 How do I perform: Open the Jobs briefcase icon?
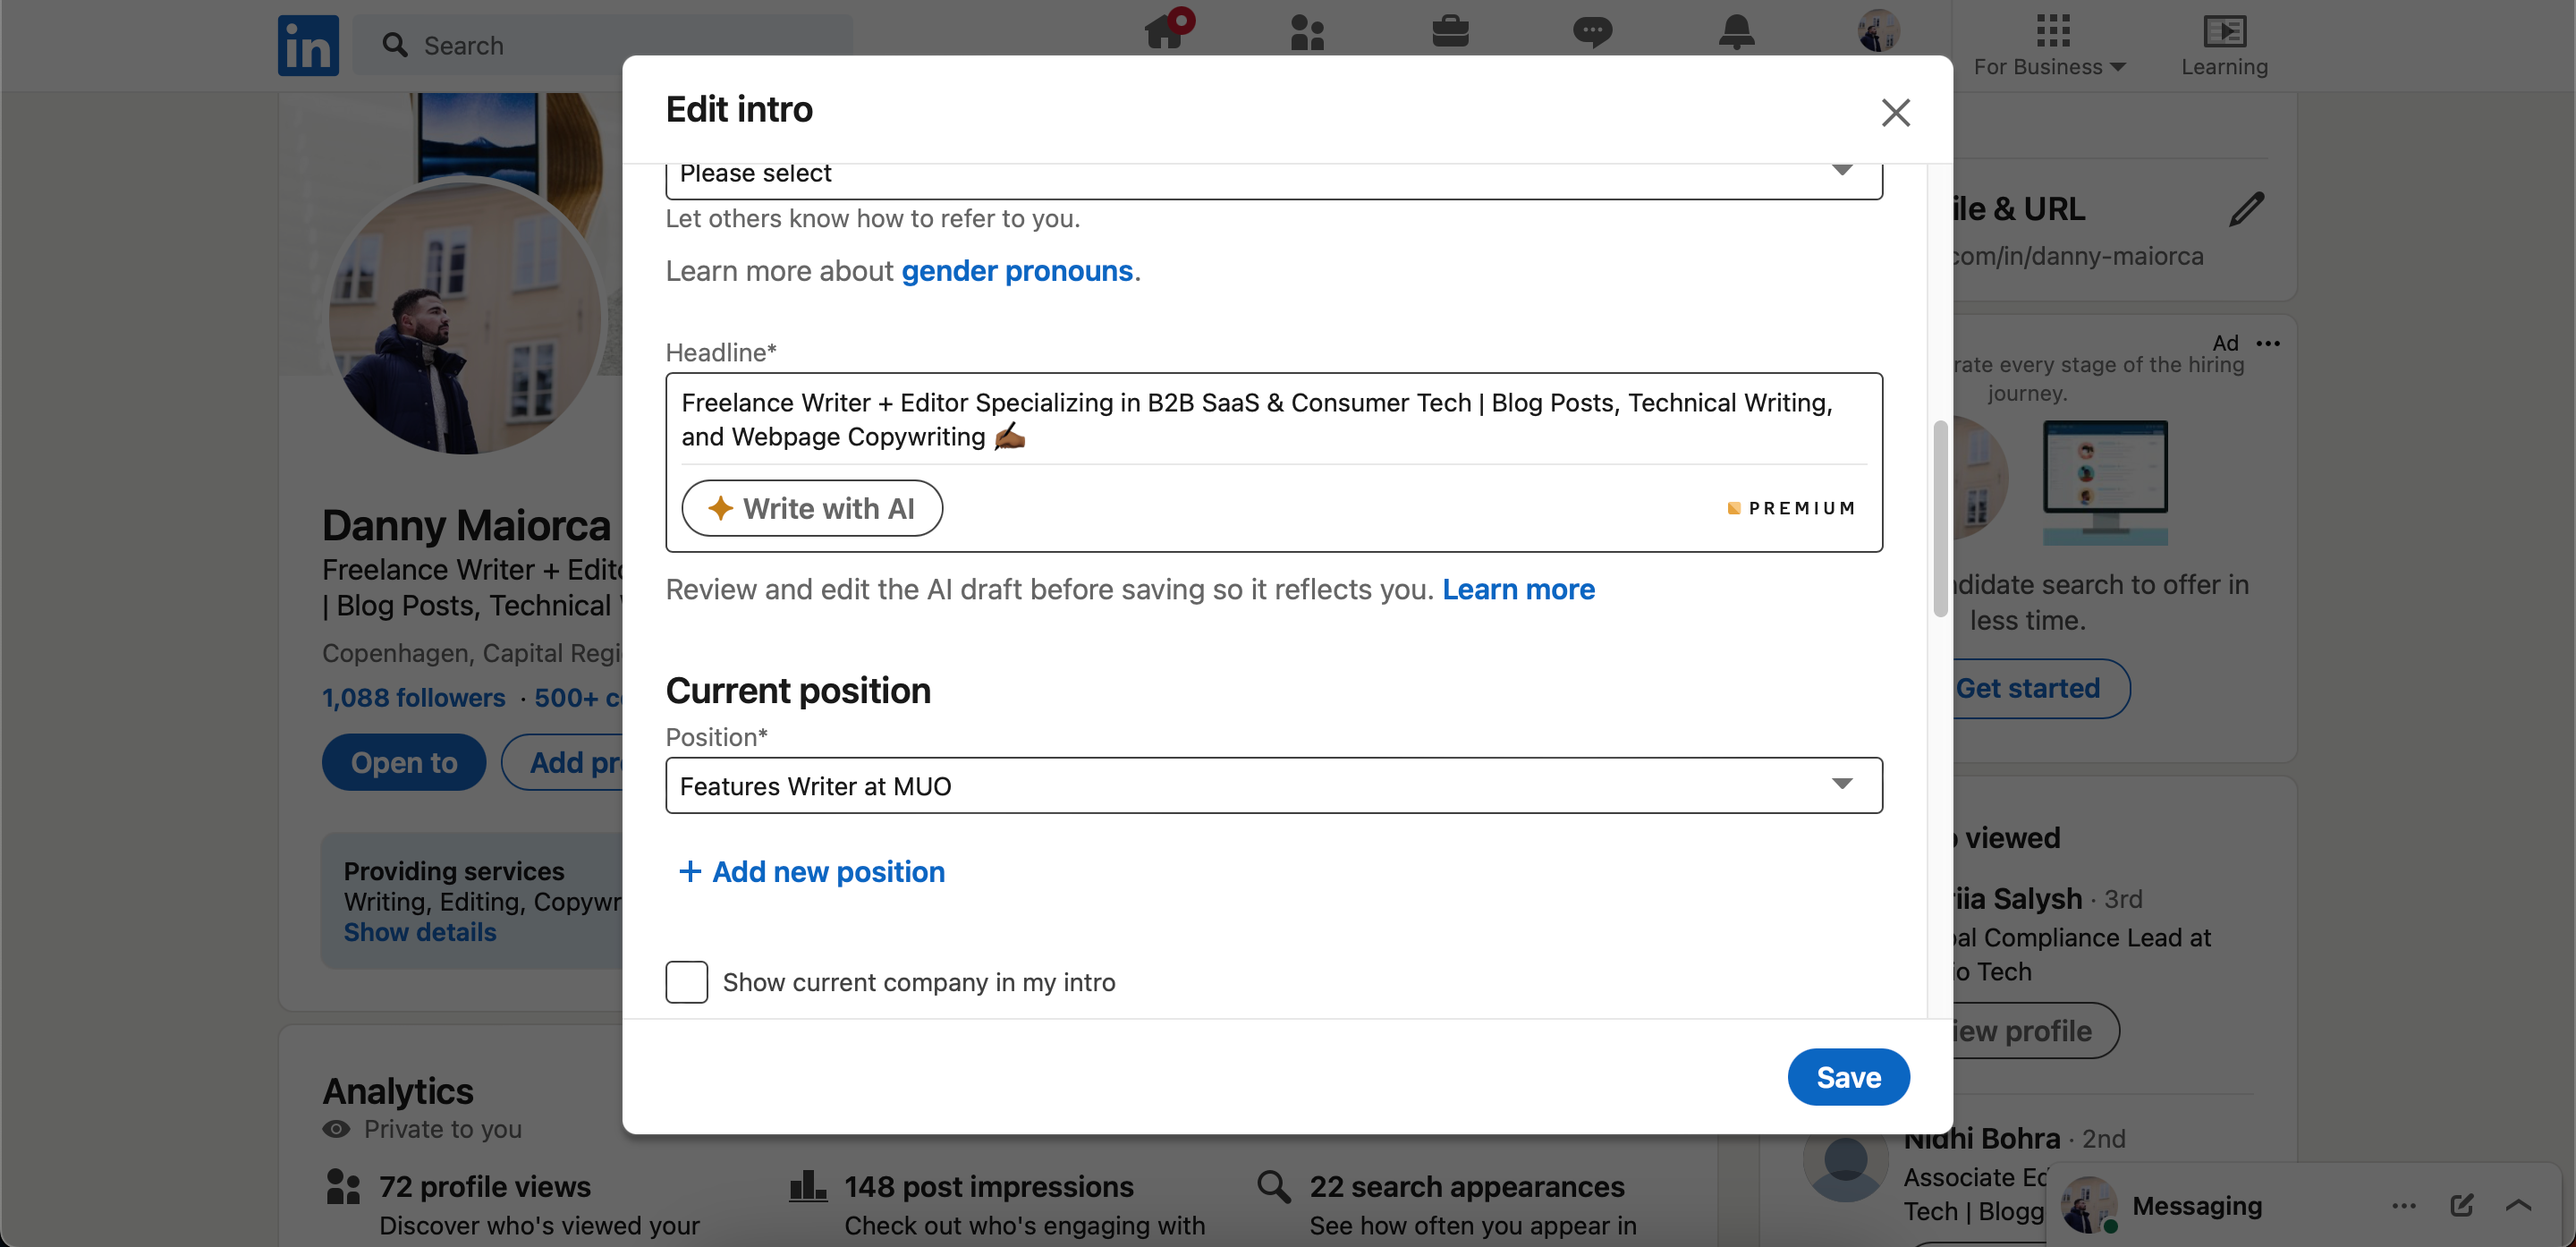(x=1450, y=31)
